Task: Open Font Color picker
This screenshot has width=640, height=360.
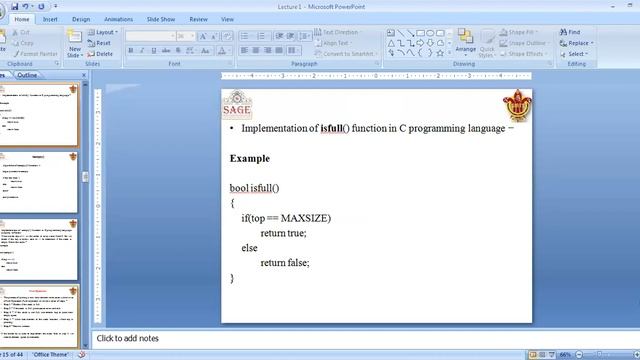Action: tap(223, 51)
